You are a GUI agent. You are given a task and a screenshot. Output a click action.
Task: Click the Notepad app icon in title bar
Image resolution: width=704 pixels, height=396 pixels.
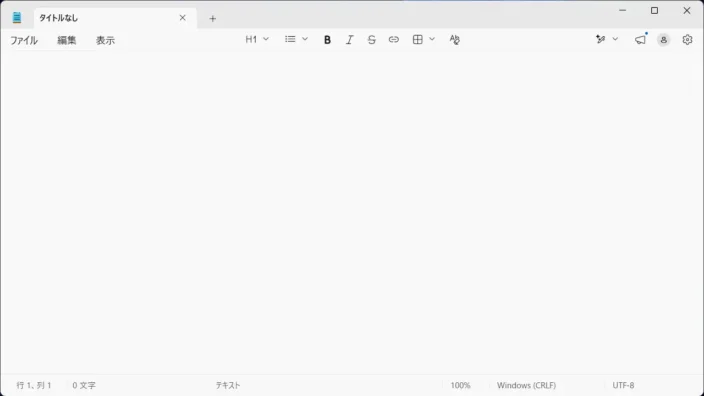tap(17, 18)
